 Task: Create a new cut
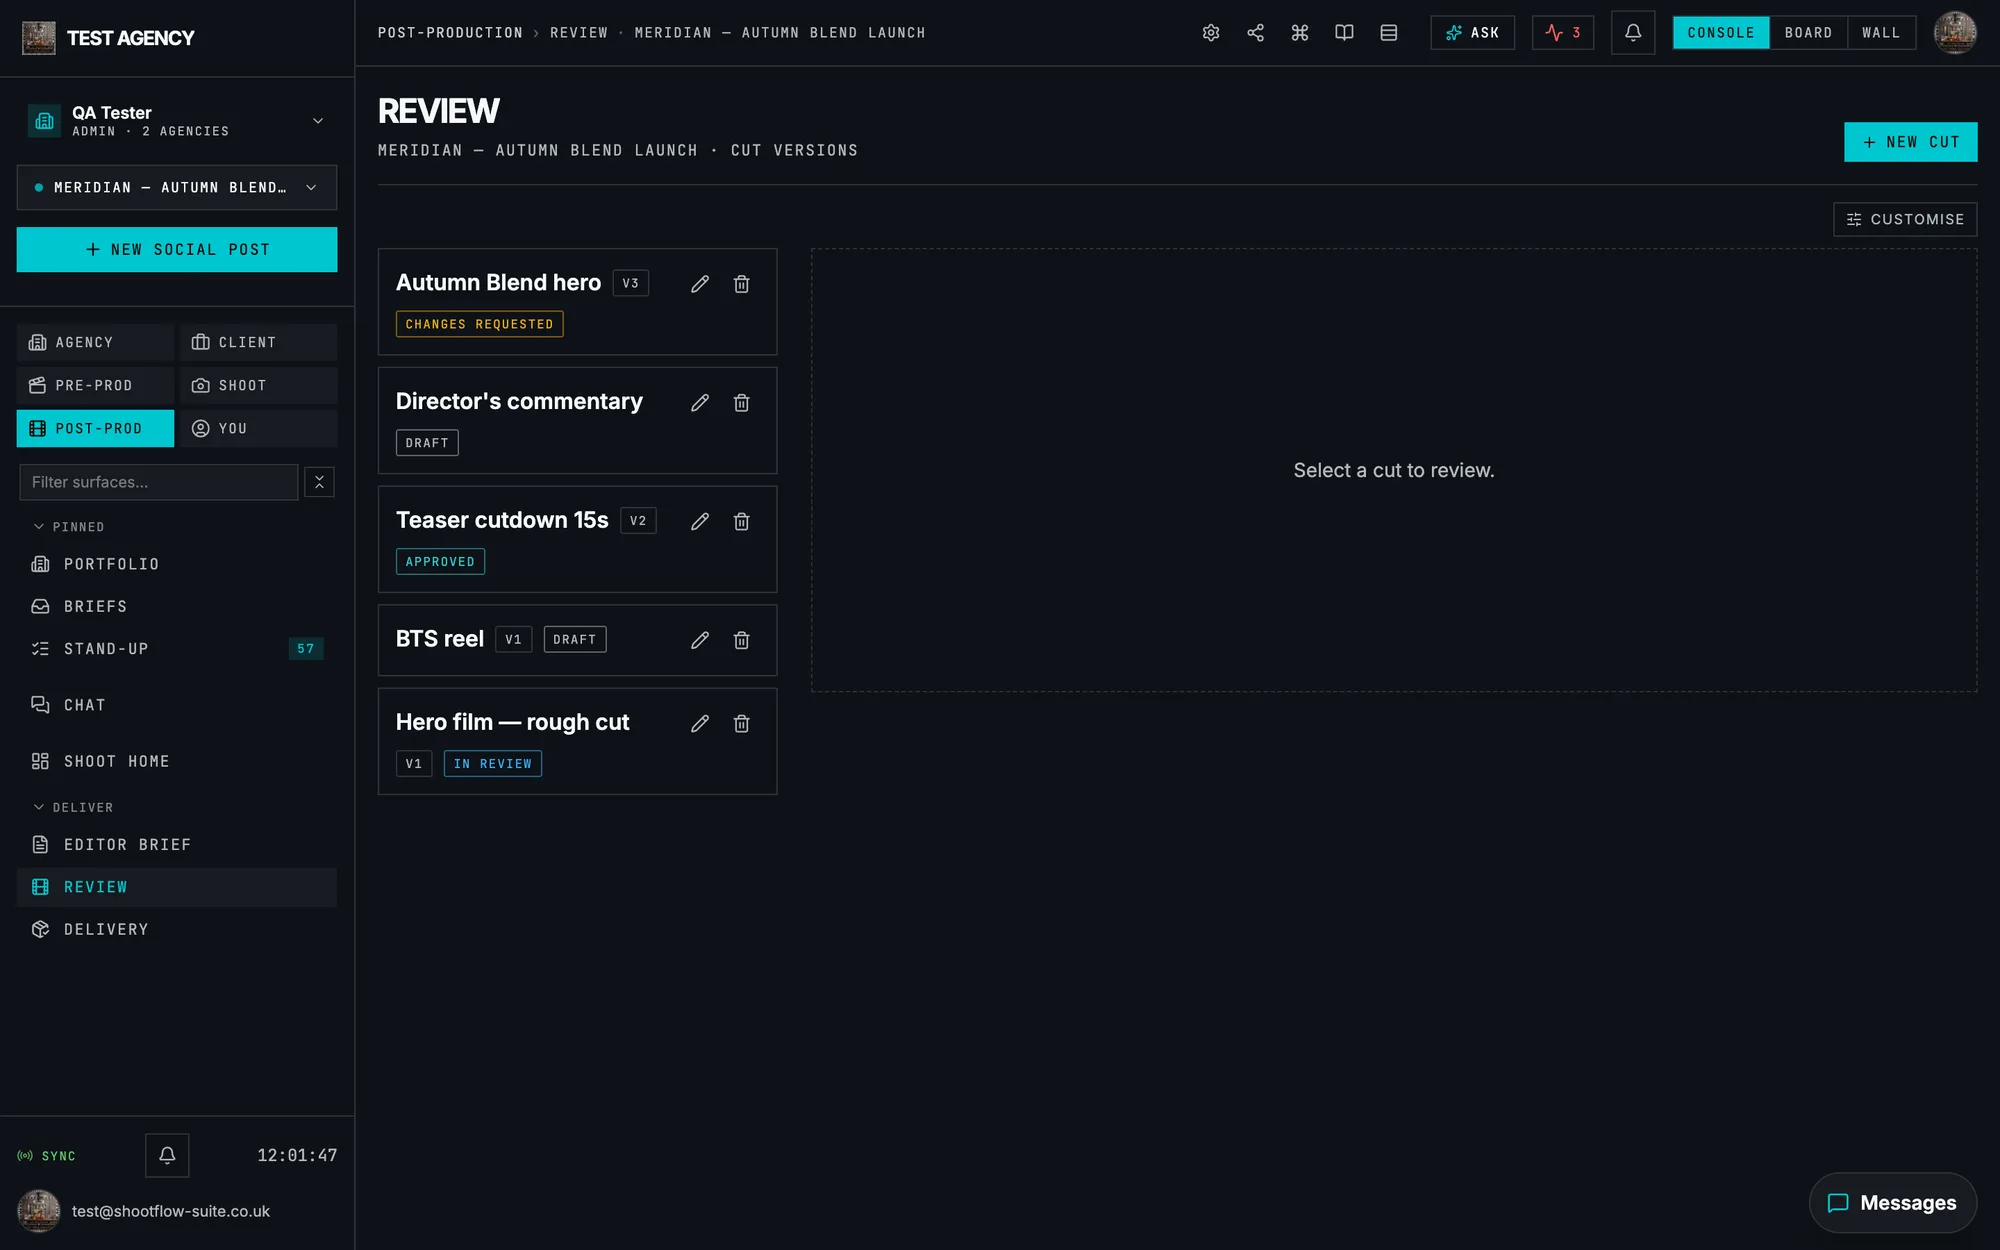click(x=1910, y=142)
